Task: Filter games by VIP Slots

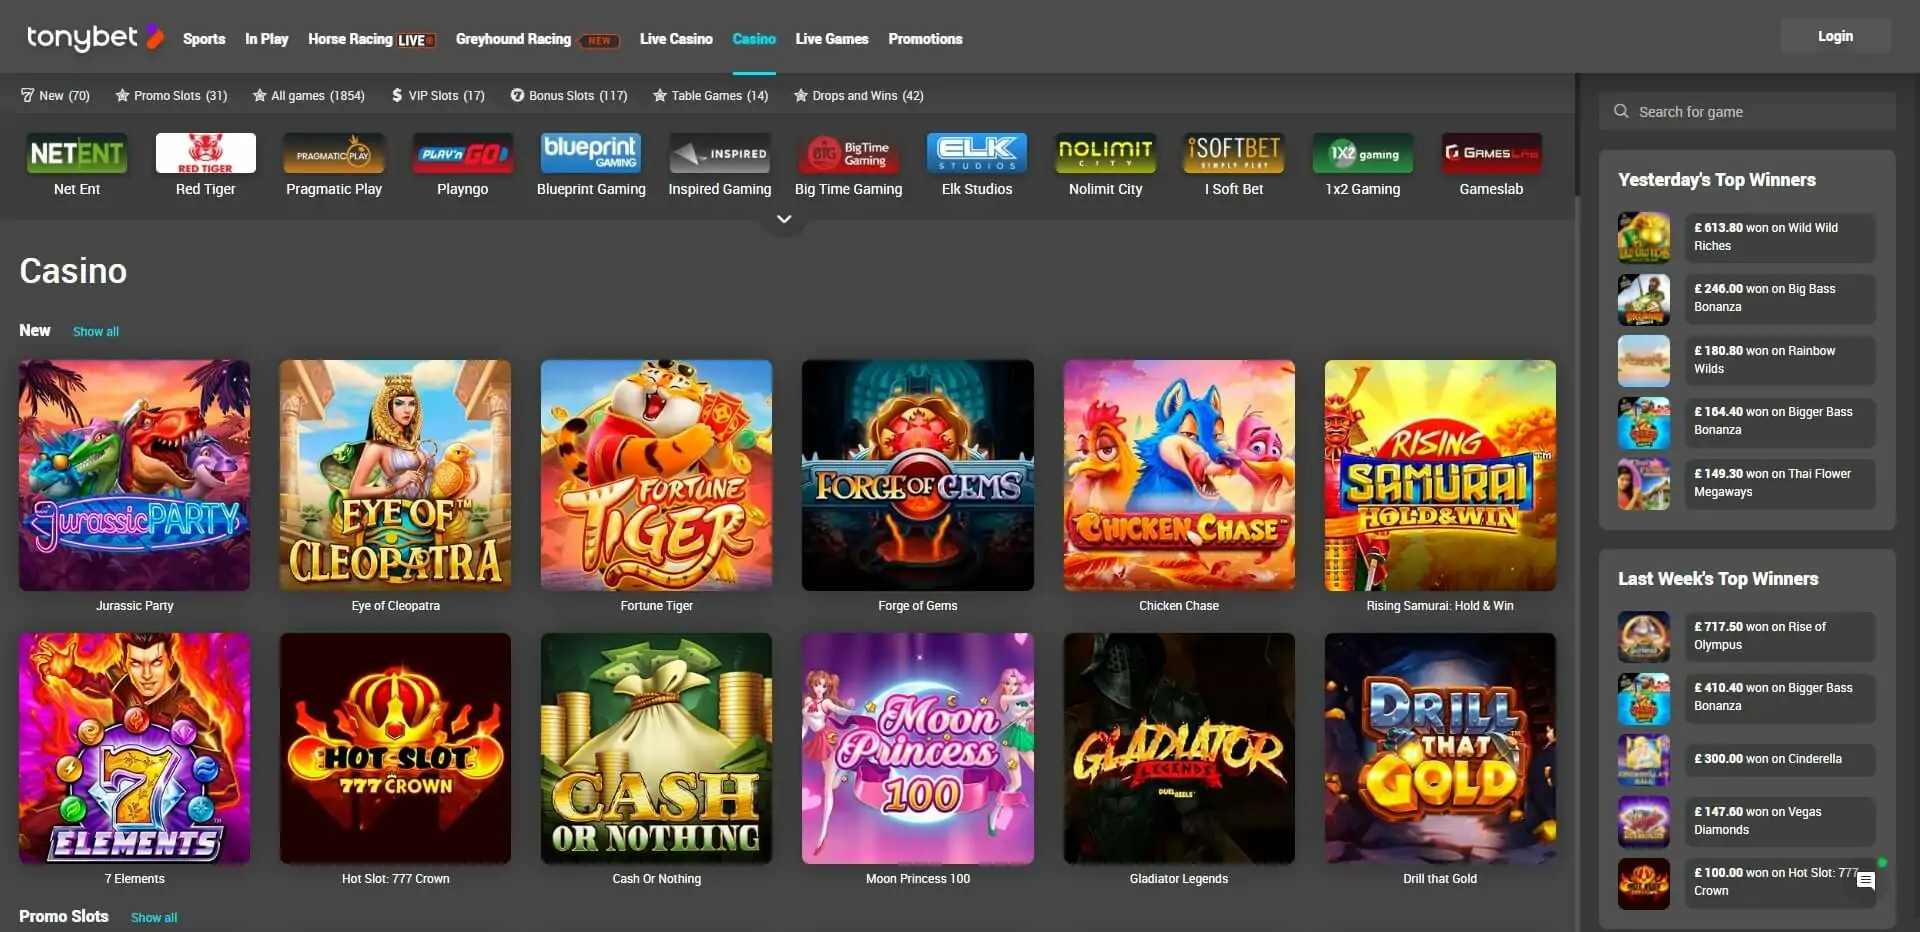Action: 438,95
